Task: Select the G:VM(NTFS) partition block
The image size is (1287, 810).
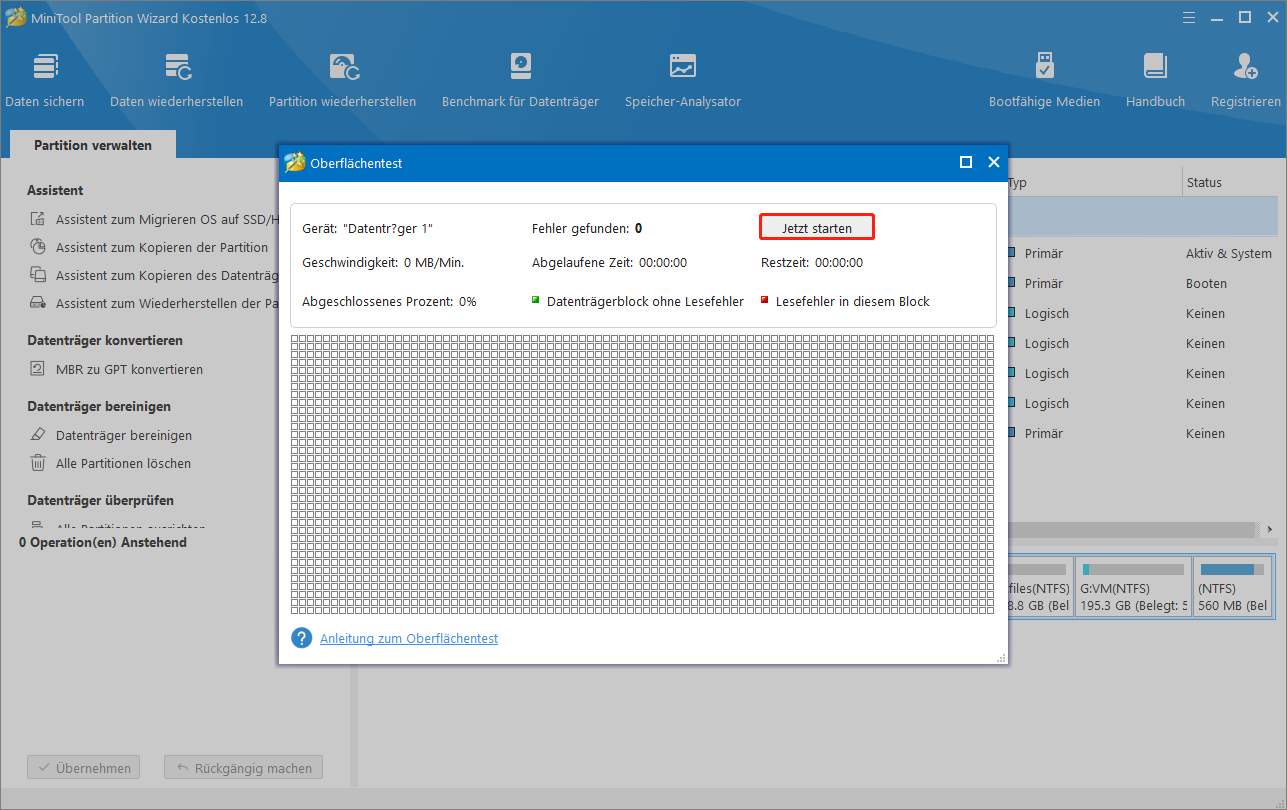Action: point(1133,587)
